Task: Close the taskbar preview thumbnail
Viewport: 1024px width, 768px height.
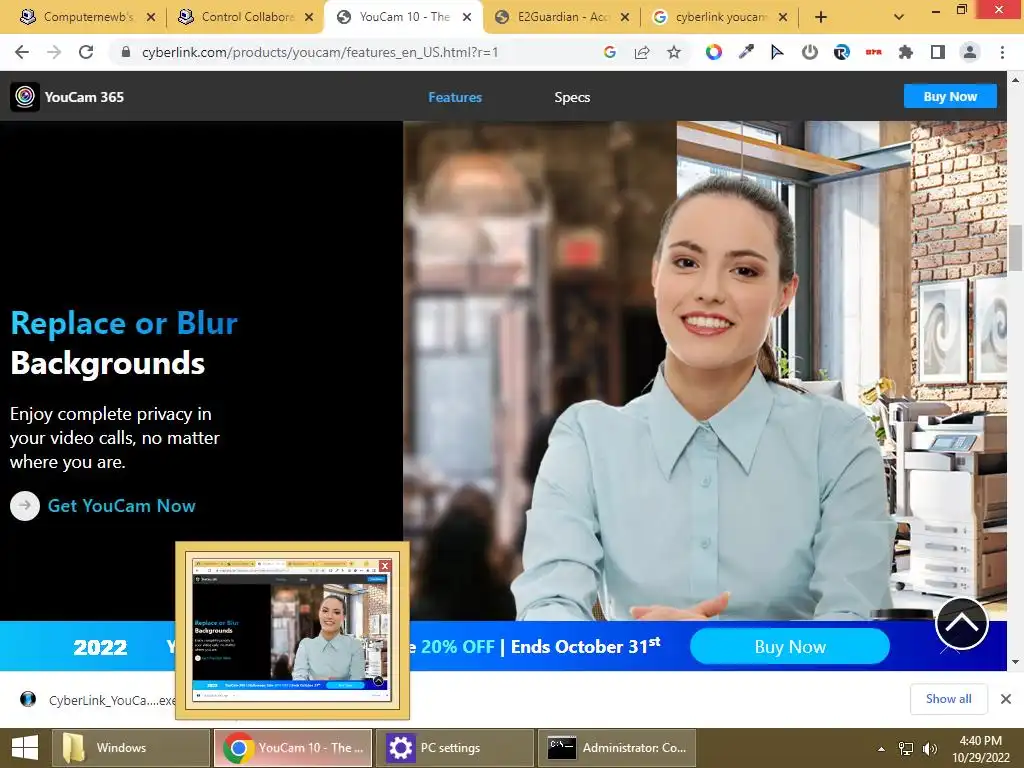Action: [385, 566]
